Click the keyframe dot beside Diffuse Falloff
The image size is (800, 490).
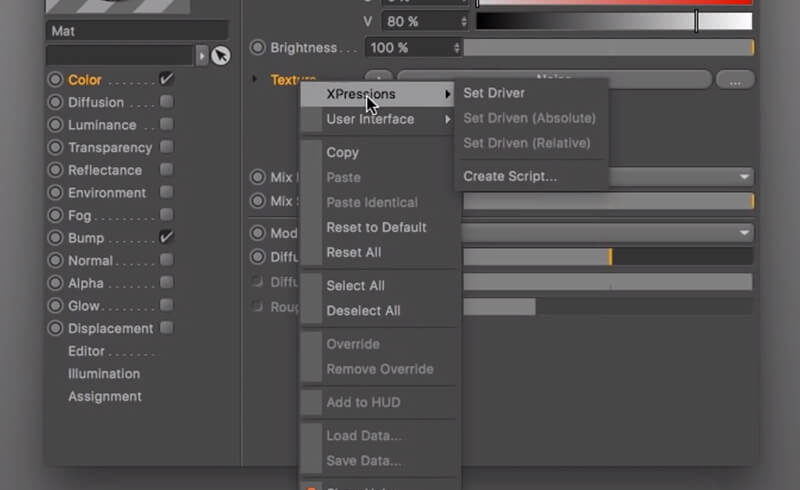(258, 256)
